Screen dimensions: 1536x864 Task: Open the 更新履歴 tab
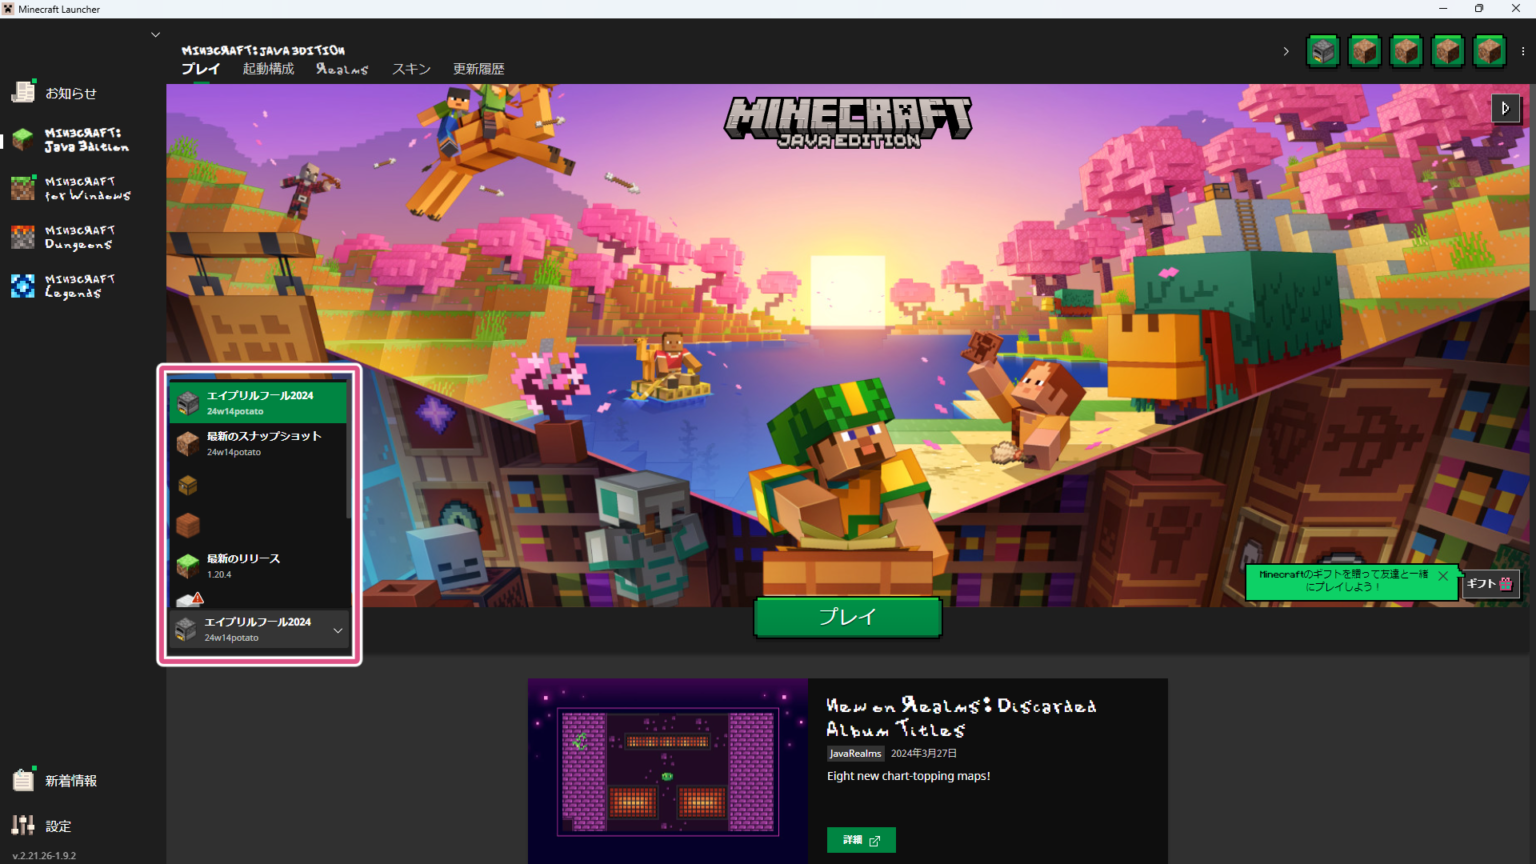(478, 69)
